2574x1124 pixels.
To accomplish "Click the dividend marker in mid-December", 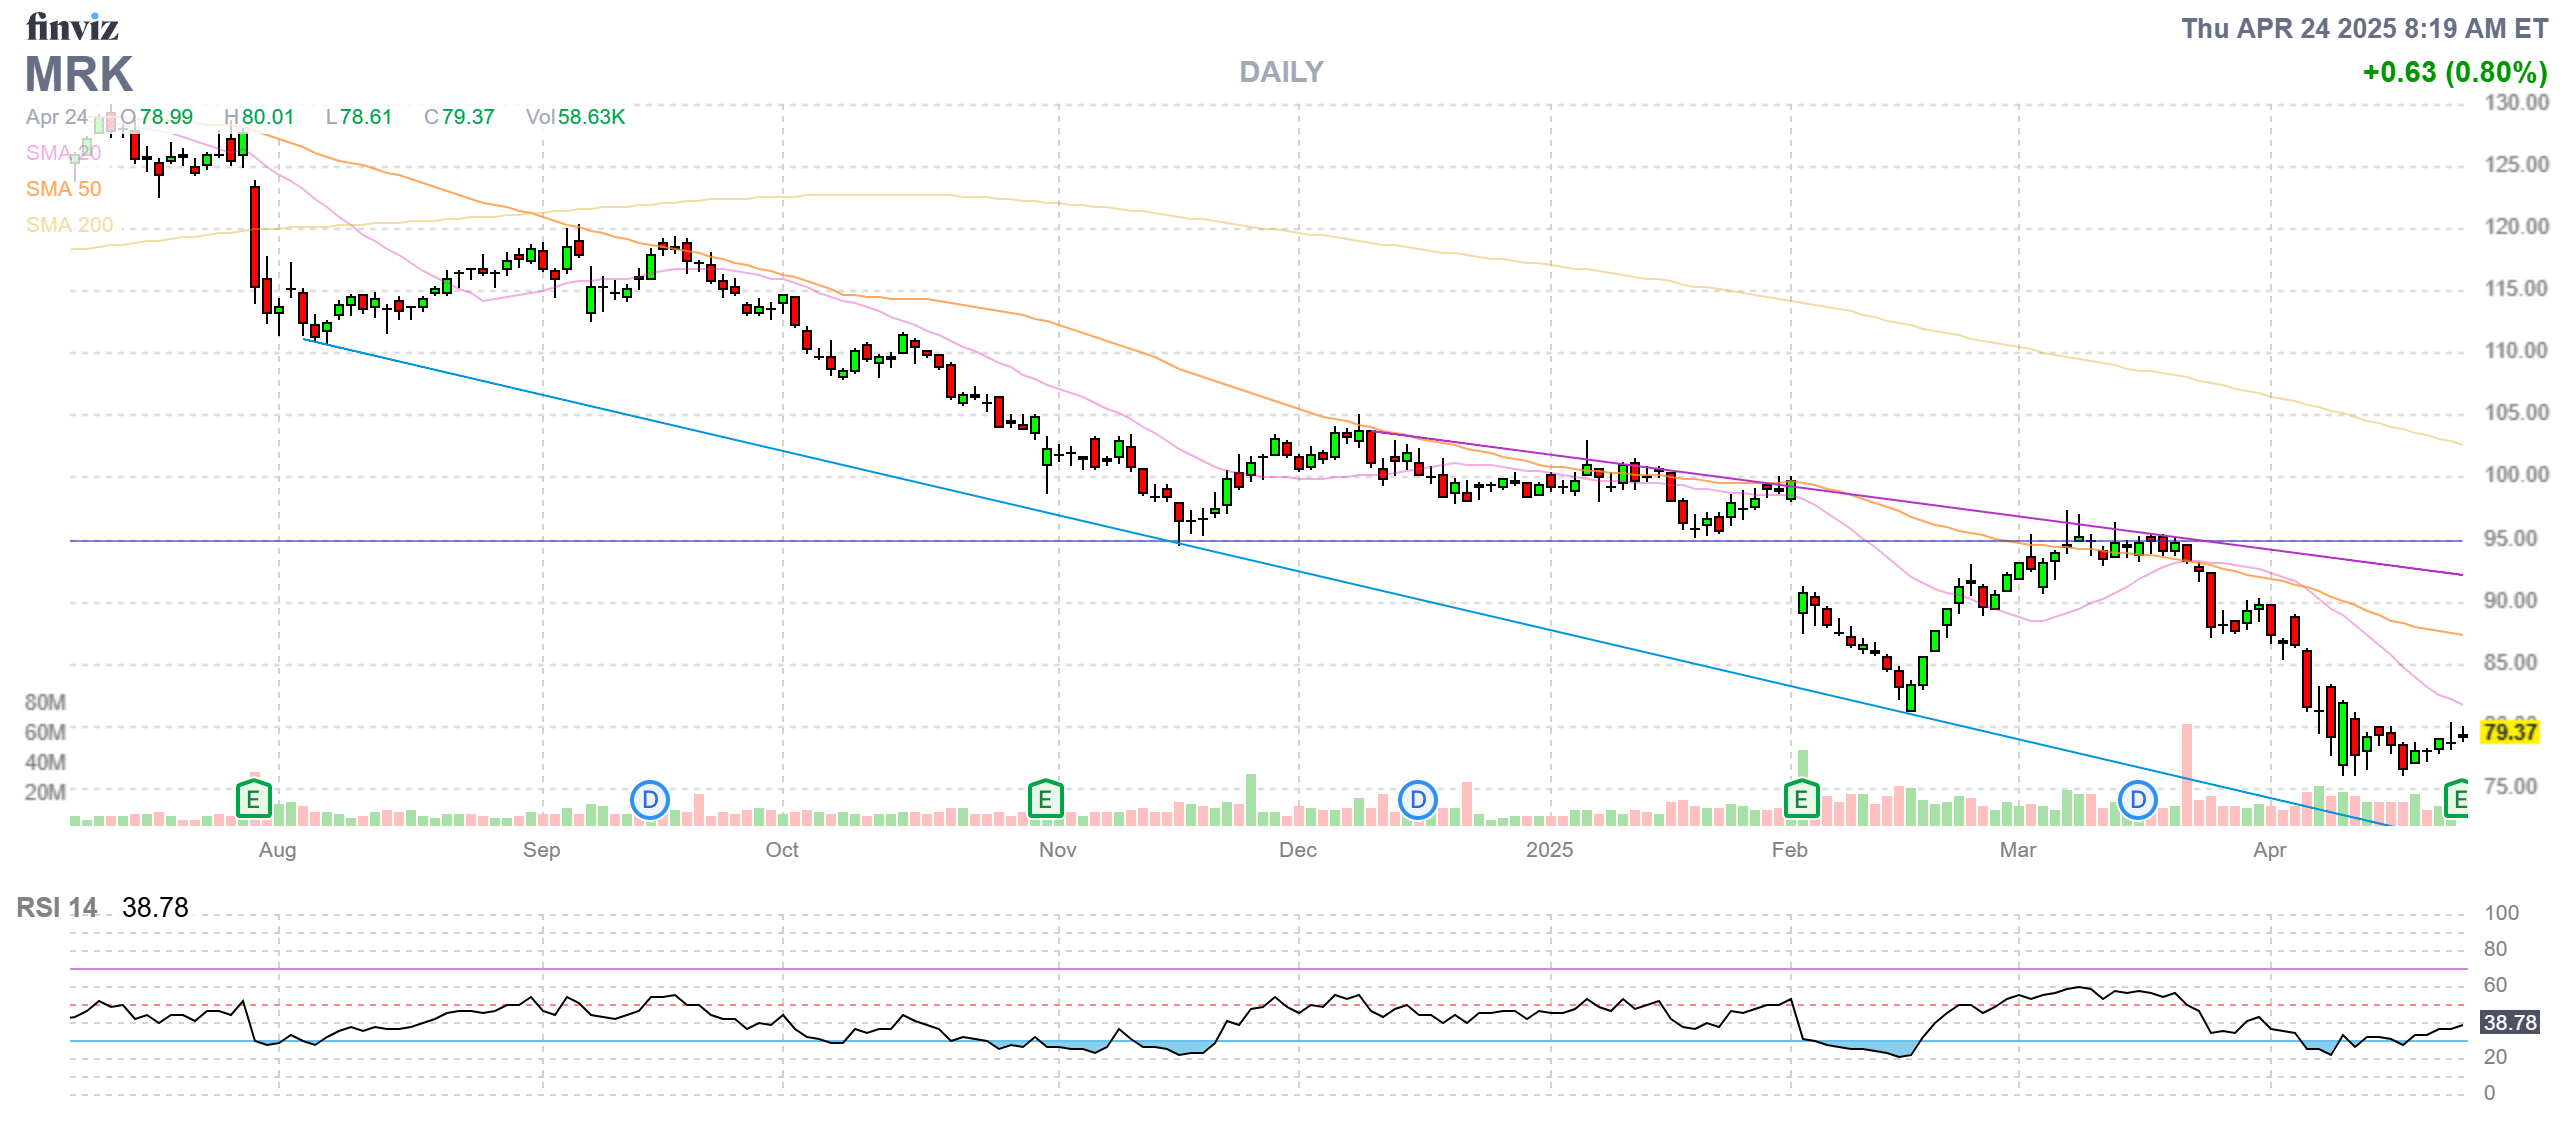I will [x=1418, y=799].
